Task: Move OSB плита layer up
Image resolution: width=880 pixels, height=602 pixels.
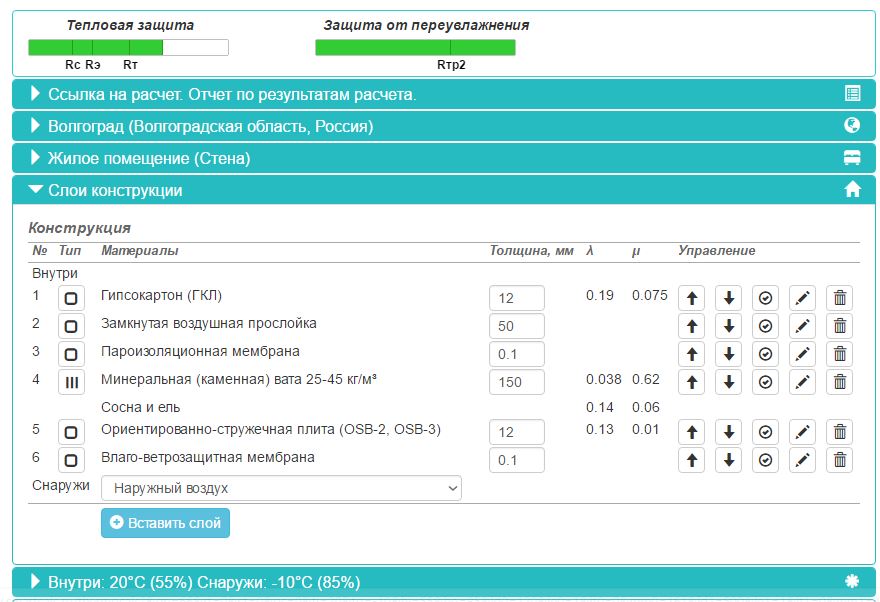Action: 691,432
